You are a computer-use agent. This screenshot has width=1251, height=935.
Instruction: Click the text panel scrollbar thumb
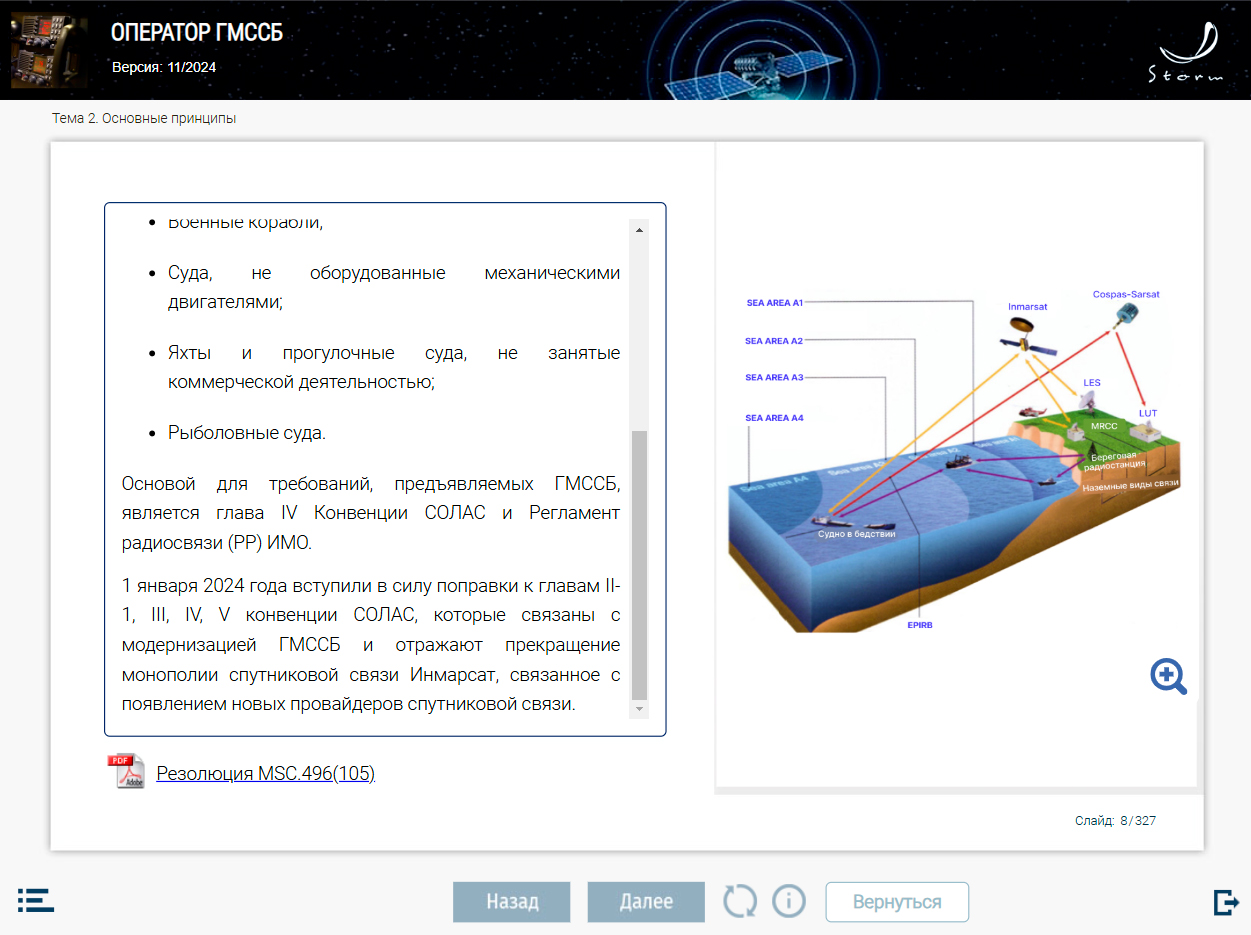click(x=640, y=565)
